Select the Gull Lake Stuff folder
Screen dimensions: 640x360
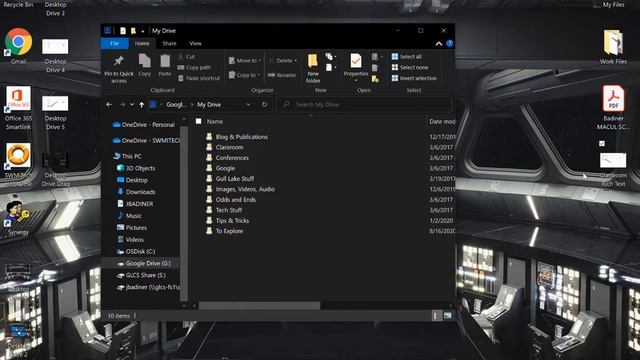click(230, 178)
